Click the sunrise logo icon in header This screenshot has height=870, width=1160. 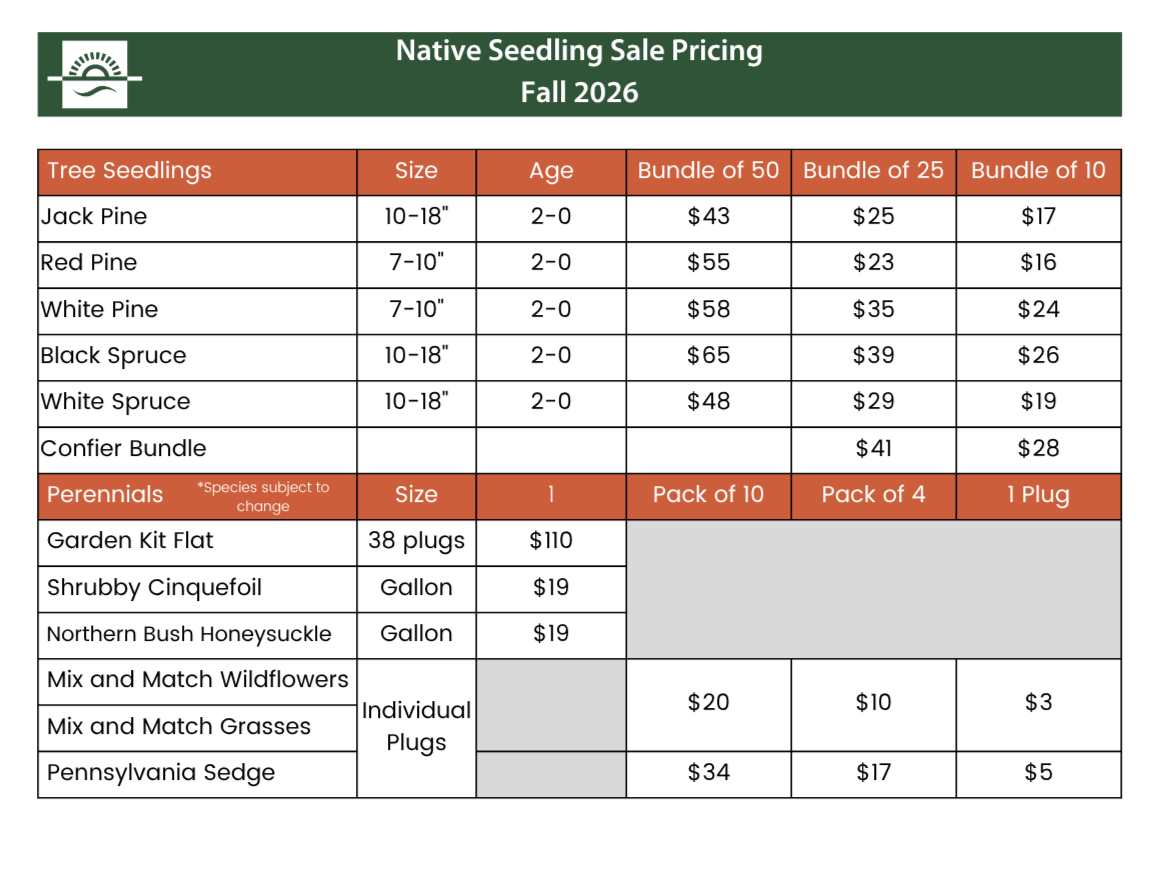pyautogui.click(x=95, y=75)
